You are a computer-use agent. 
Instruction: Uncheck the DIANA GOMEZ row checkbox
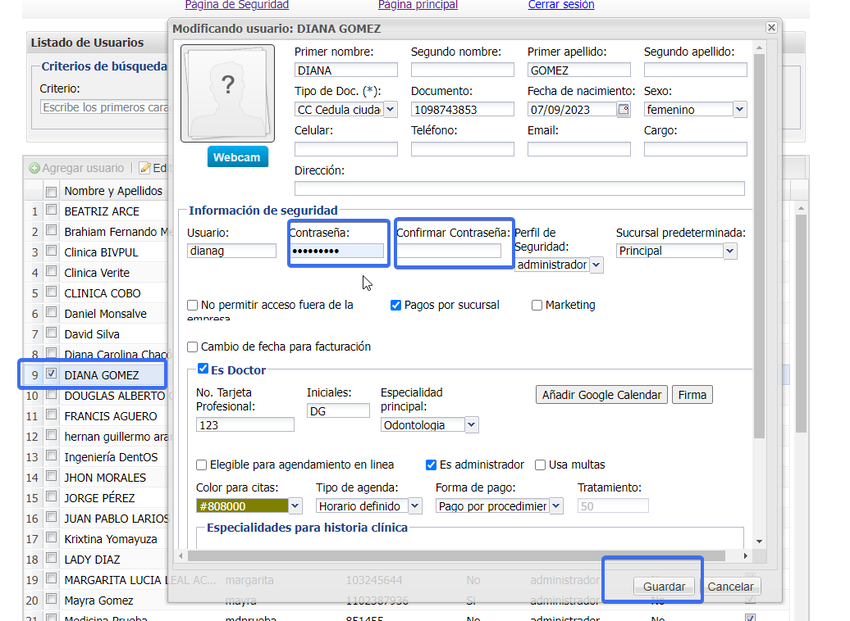pyautogui.click(x=51, y=373)
